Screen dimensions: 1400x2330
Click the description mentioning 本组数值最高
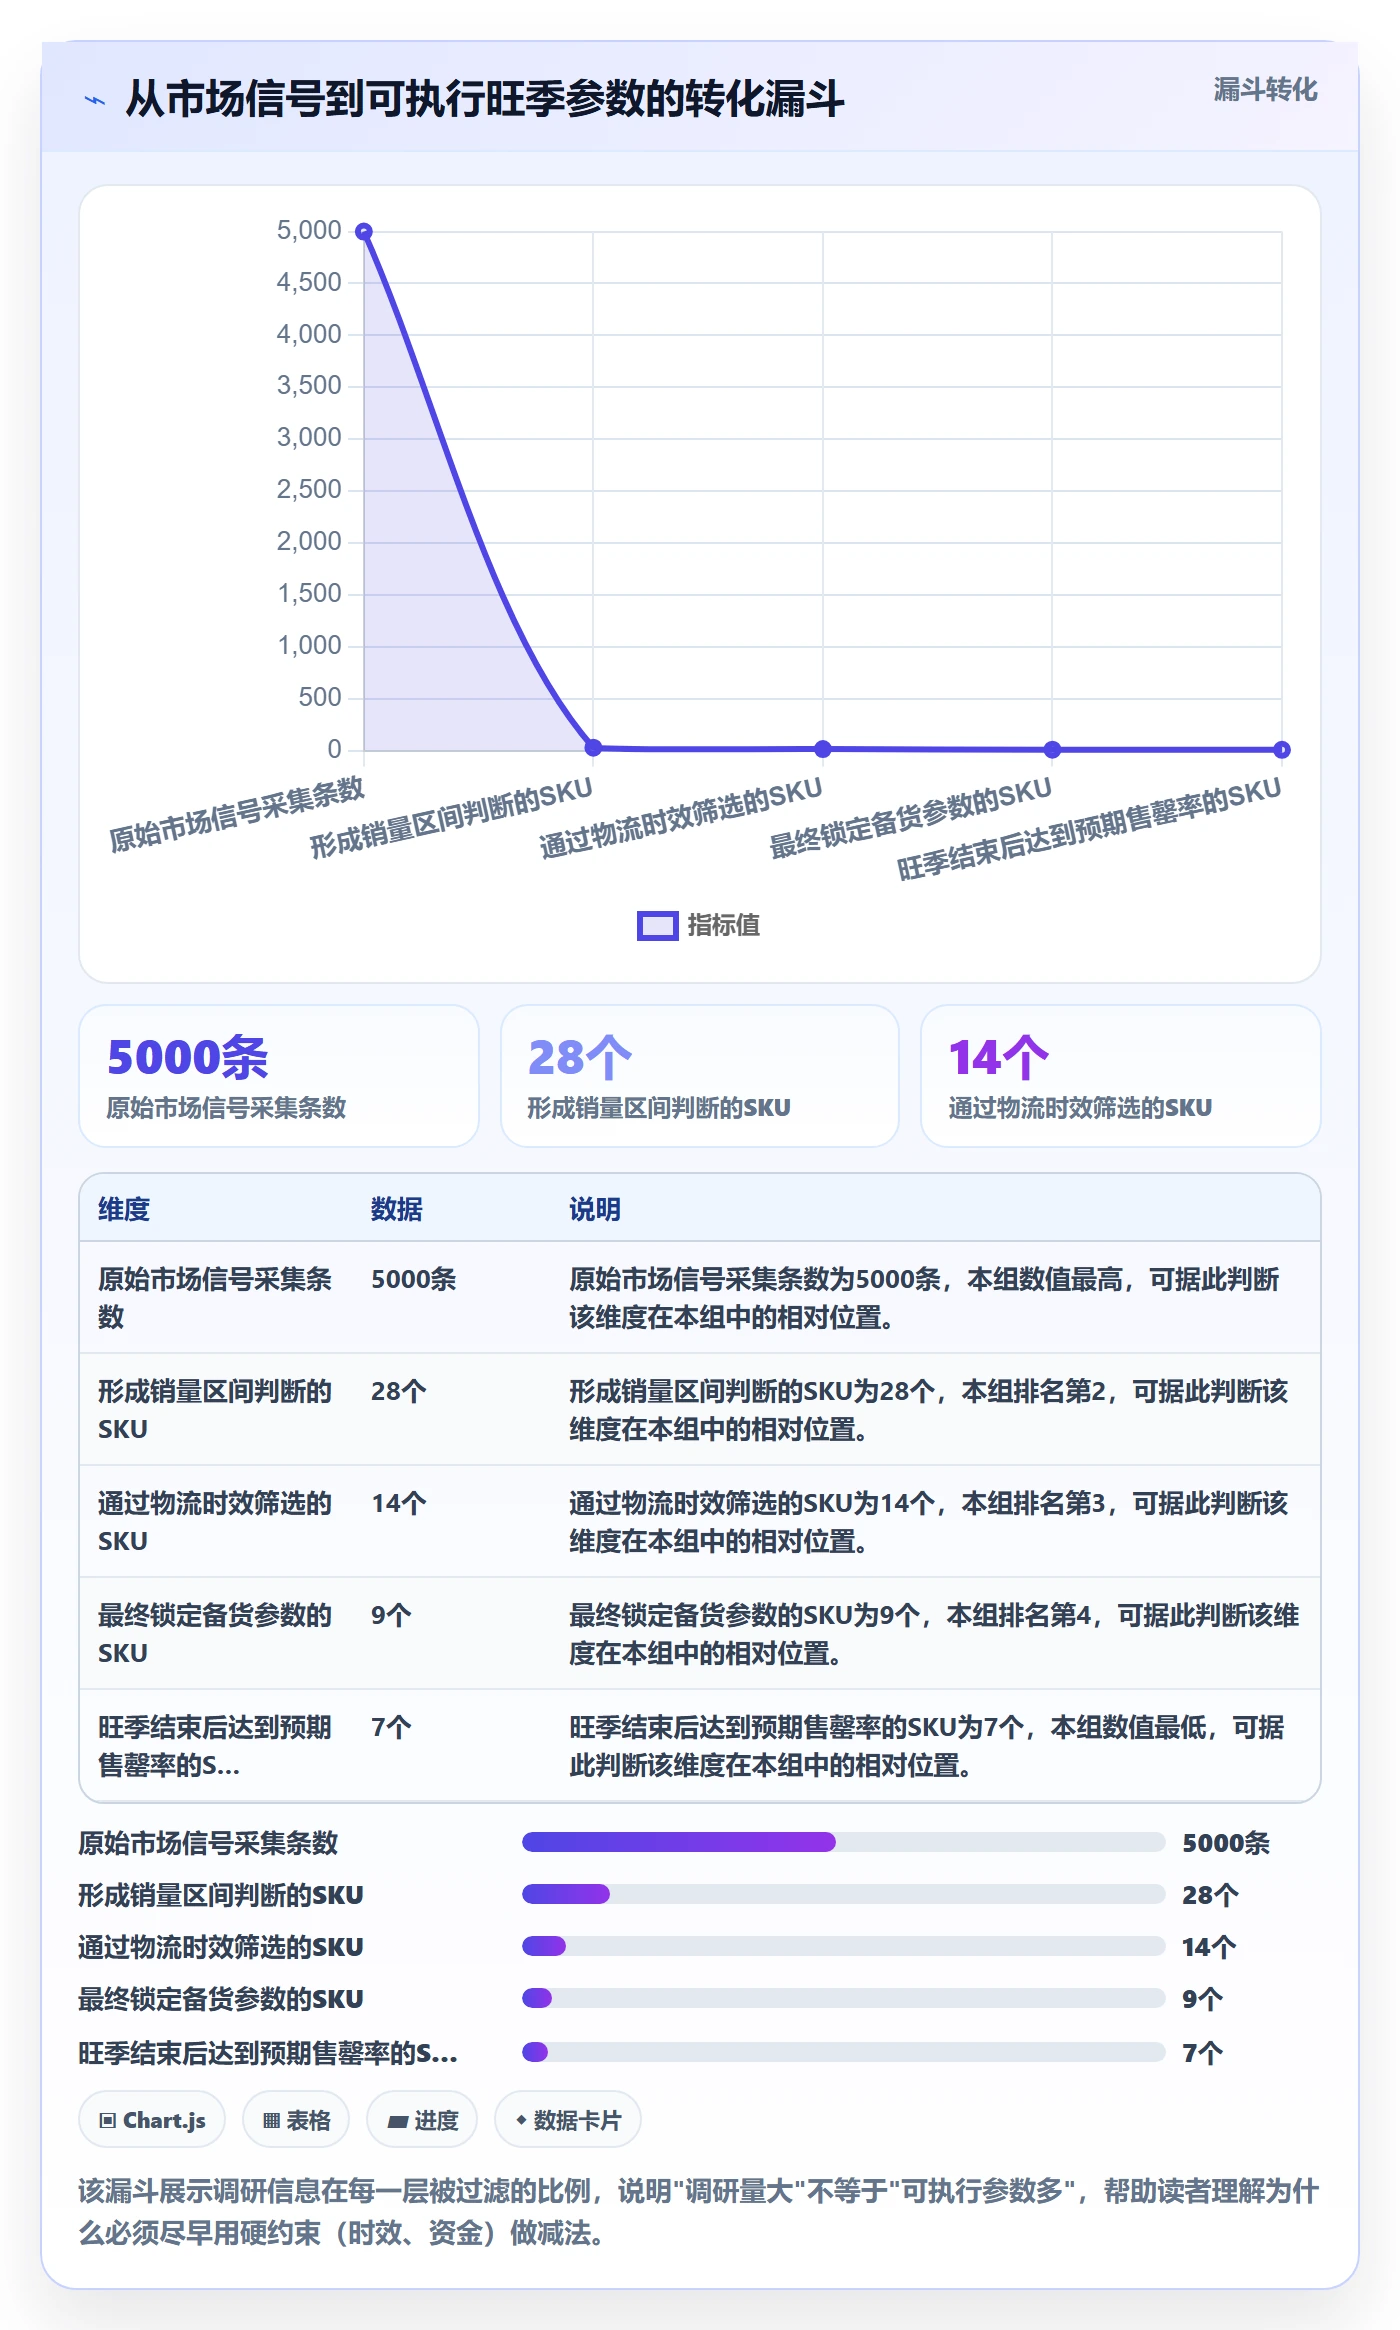point(925,1298)
